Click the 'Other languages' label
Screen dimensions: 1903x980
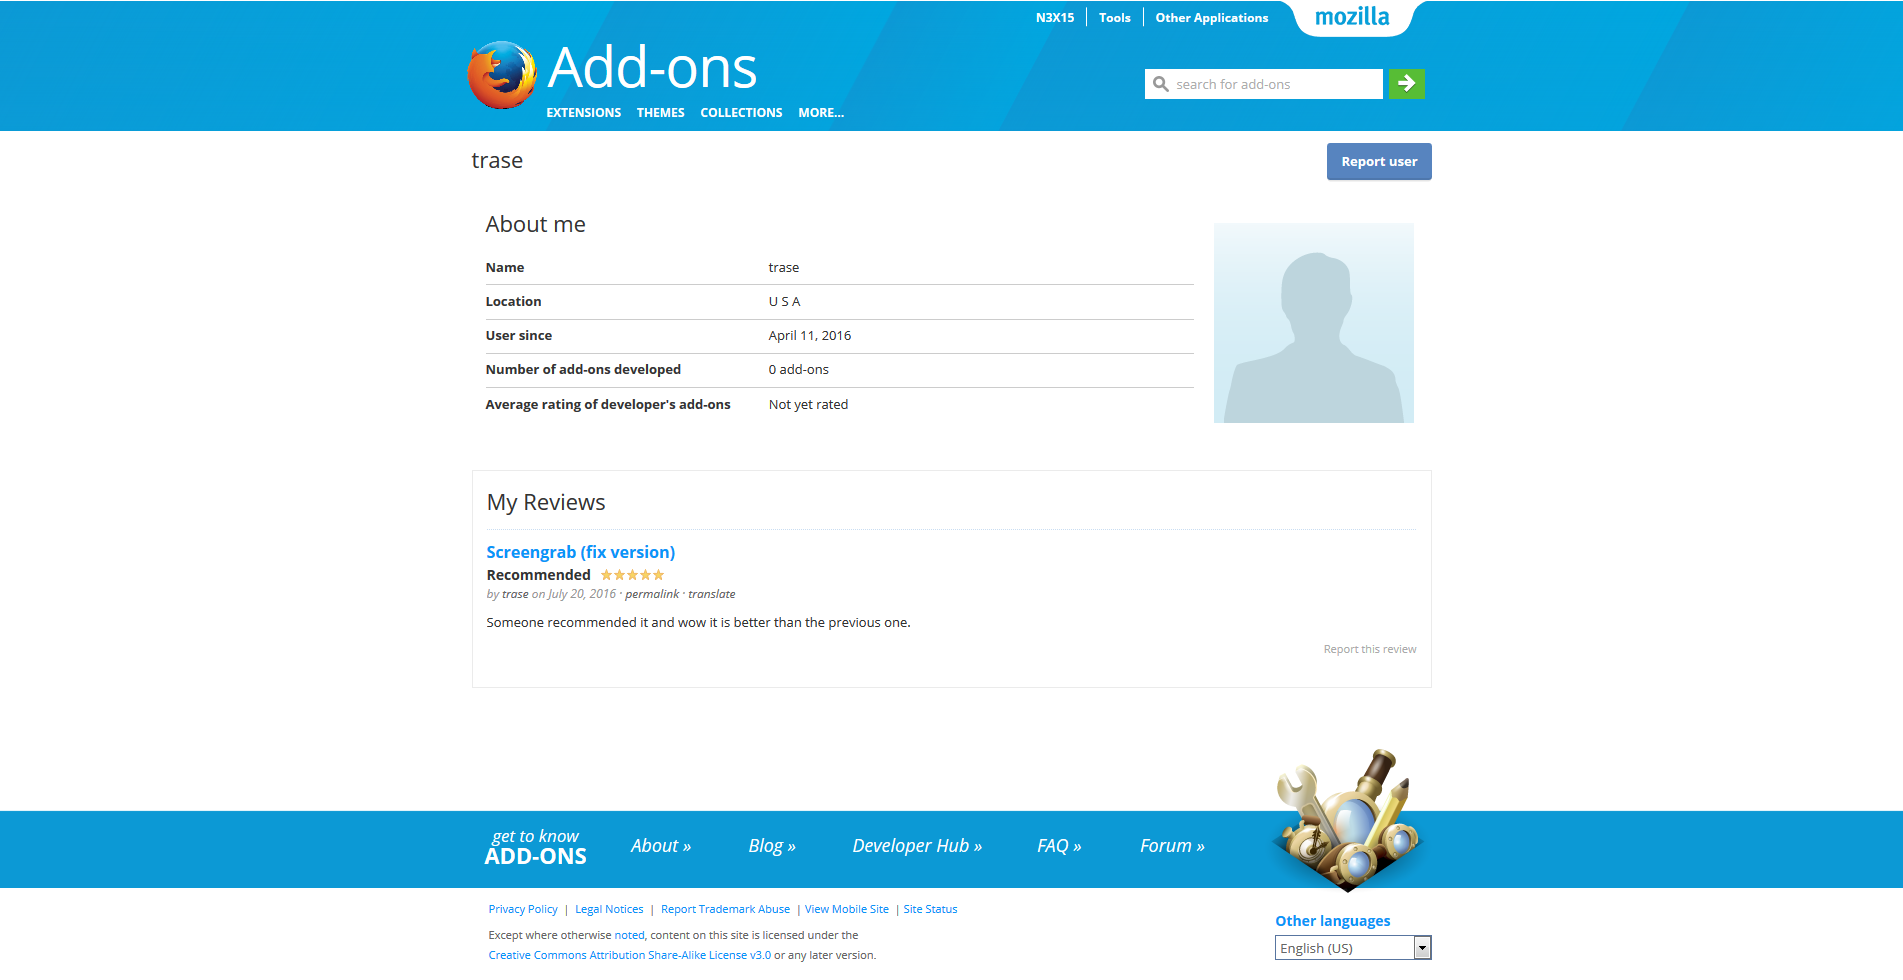coord(1332,921)
